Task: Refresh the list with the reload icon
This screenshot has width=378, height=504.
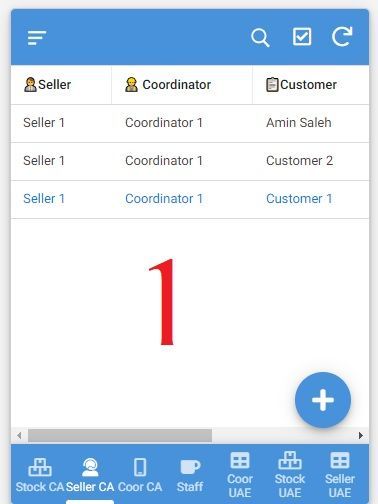Action: coord(342,36)
